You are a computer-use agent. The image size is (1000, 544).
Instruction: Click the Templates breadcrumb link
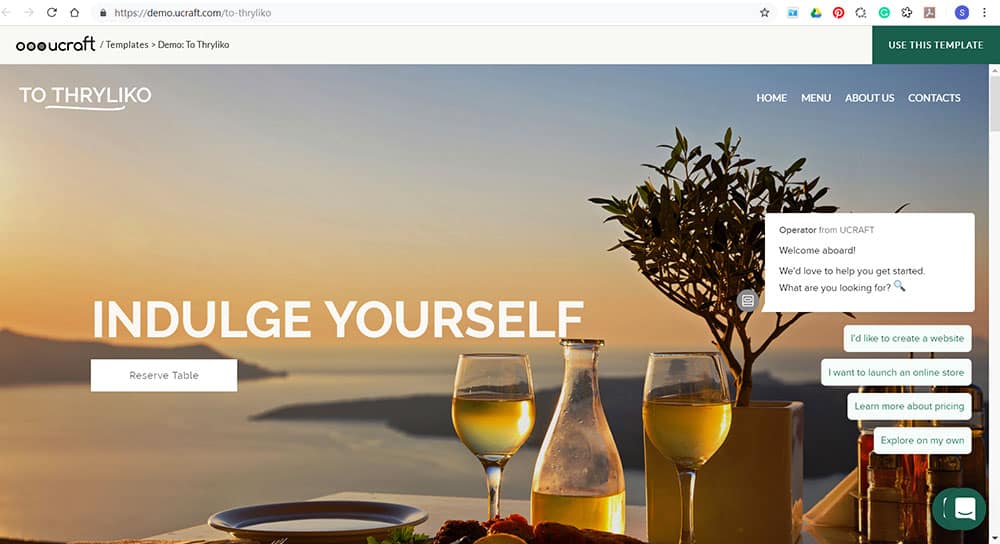click(127, 45)
